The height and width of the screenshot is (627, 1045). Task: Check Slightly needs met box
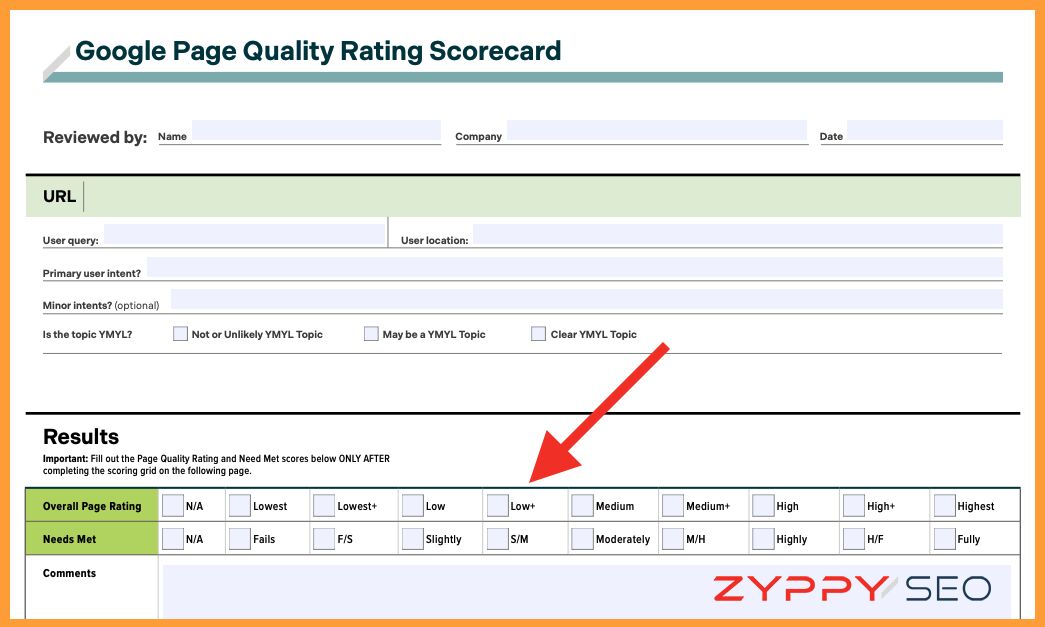[x=413, y=538]
